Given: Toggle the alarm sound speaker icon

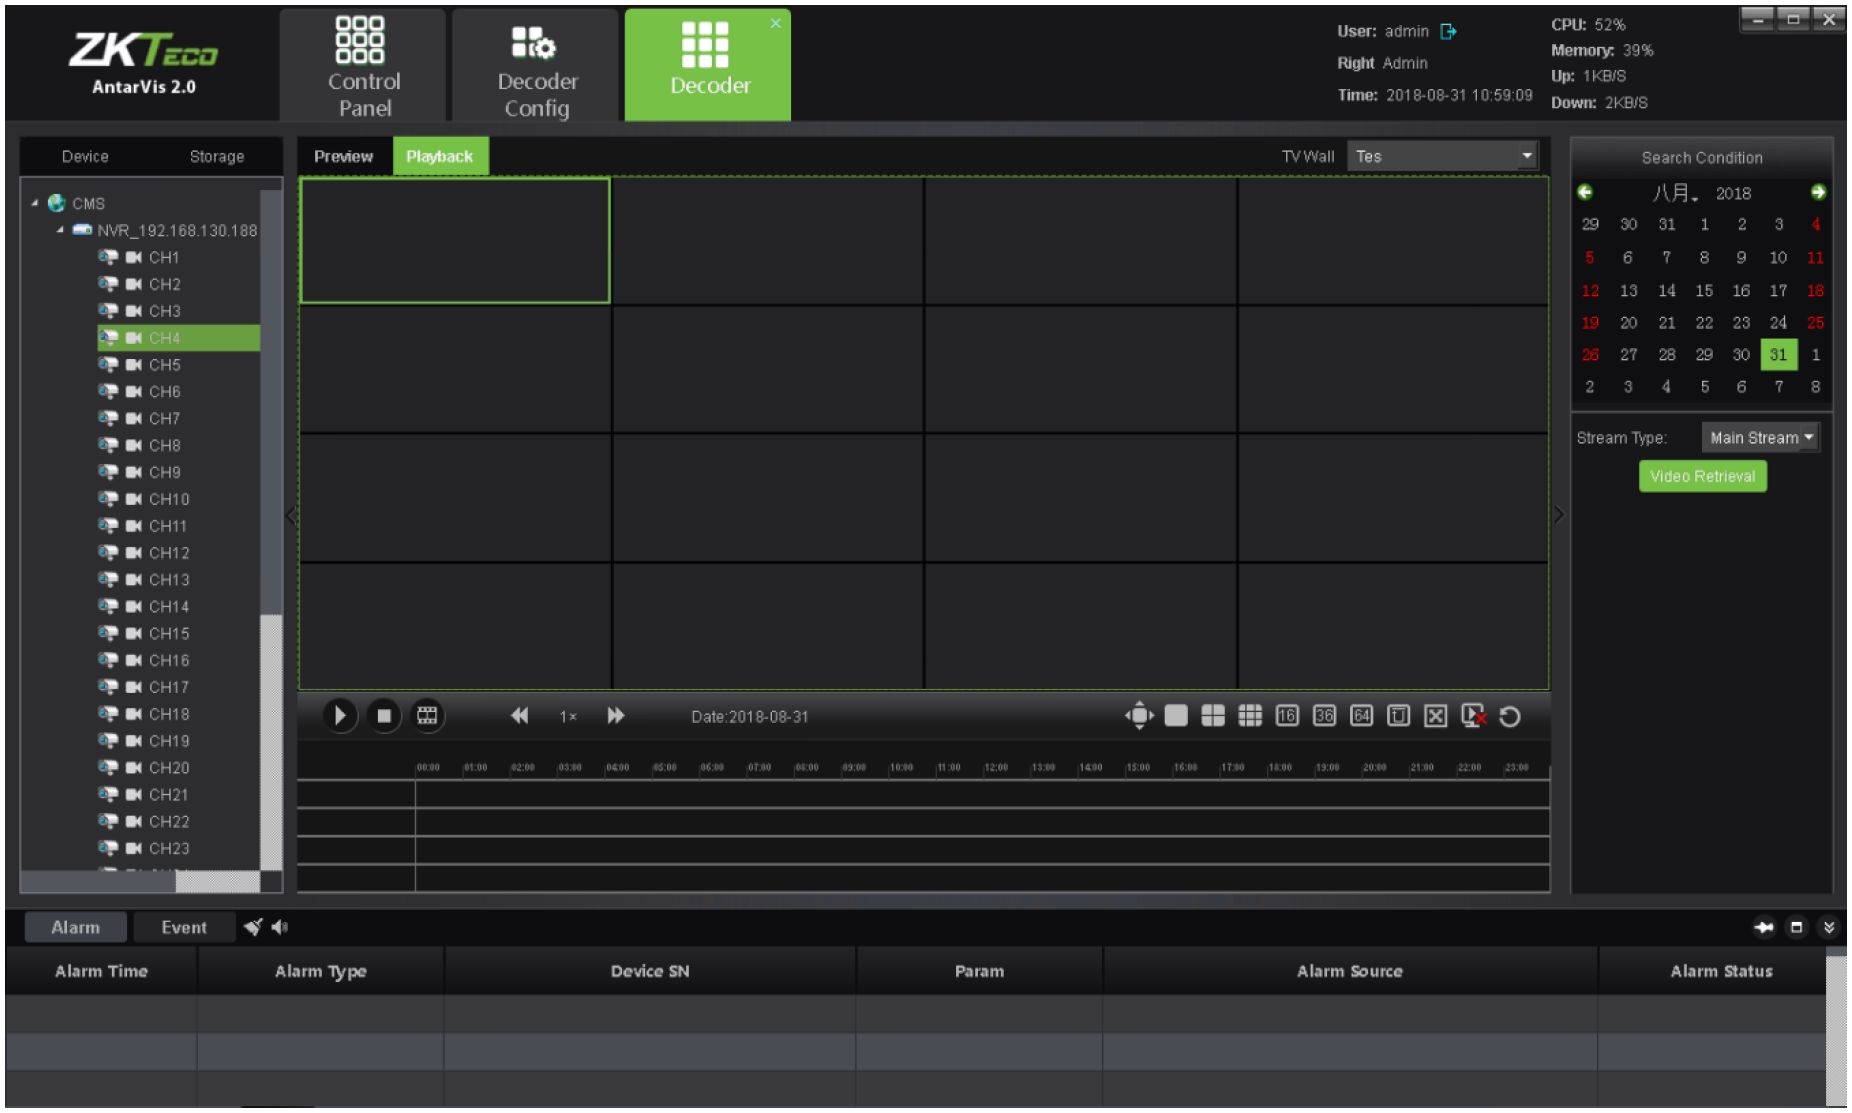Looking at the screenshot, I should click(280, 928).
